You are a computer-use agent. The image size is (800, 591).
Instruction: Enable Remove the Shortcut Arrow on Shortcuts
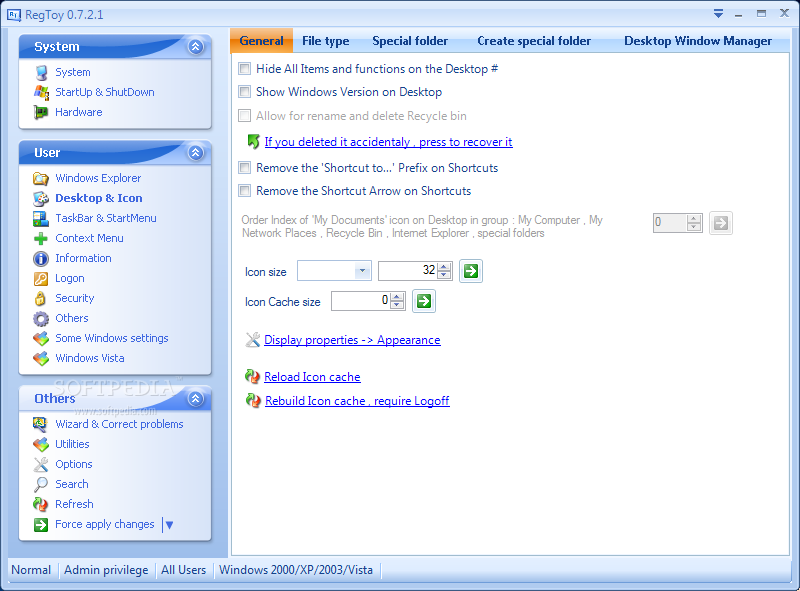pyautogui.click(x=245, y=190)
